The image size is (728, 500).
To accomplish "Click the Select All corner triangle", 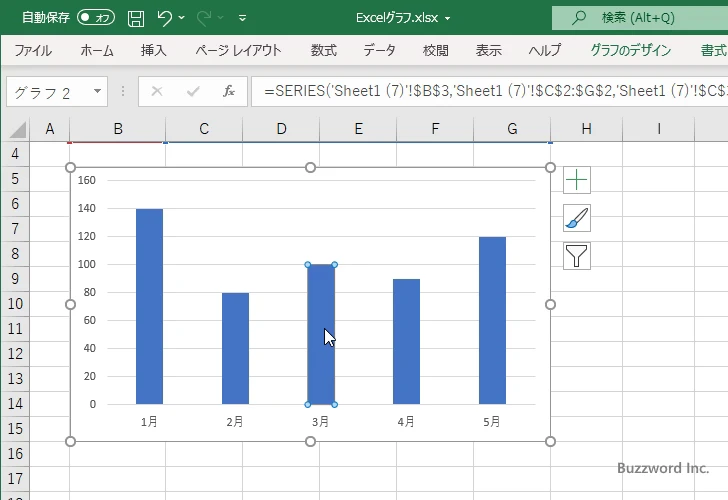I will tap(18, 130).
